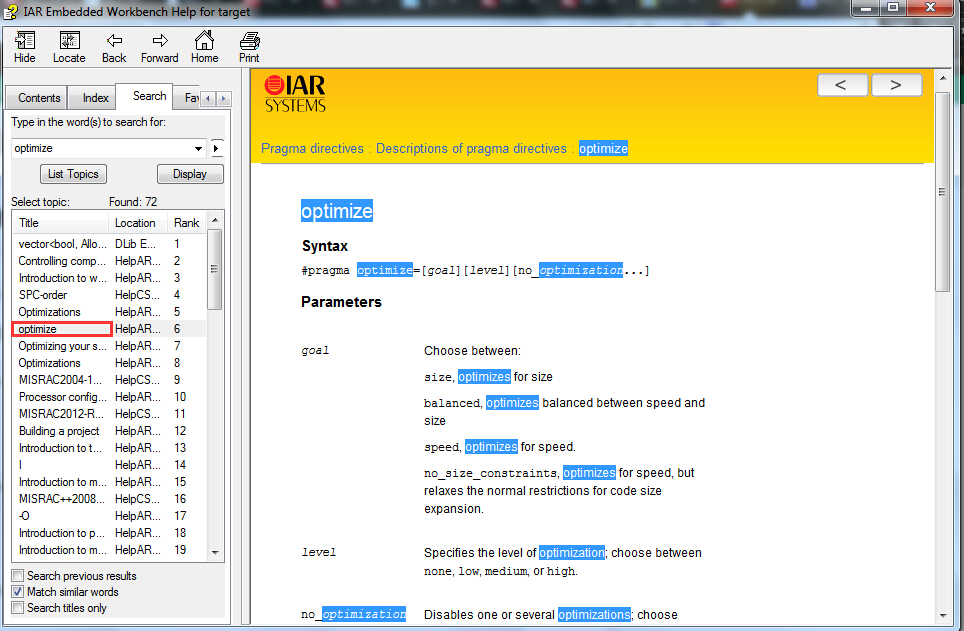Click the Print icon
This screenshot has width=964, height=631.
pos(249,41)
